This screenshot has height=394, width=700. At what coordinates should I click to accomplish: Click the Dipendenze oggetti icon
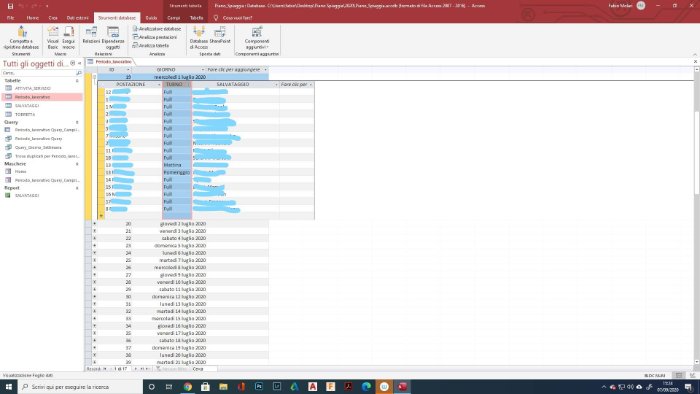[113, 37]
